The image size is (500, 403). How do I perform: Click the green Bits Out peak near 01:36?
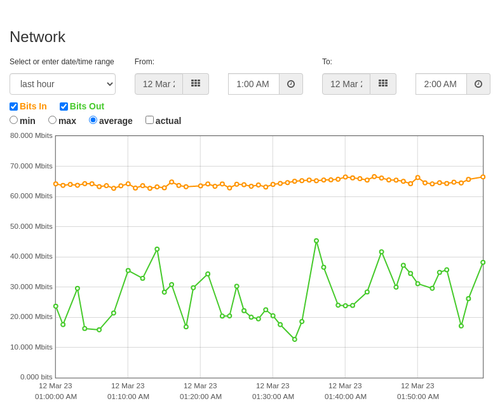[x=316, y=241]
